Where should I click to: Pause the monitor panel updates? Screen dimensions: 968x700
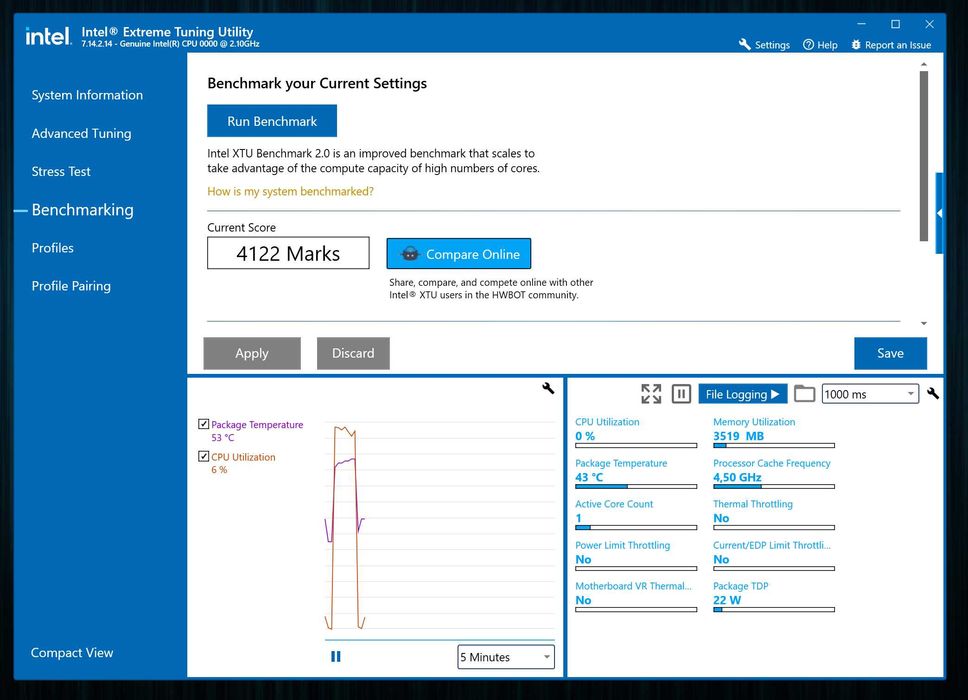click(681, 394)
